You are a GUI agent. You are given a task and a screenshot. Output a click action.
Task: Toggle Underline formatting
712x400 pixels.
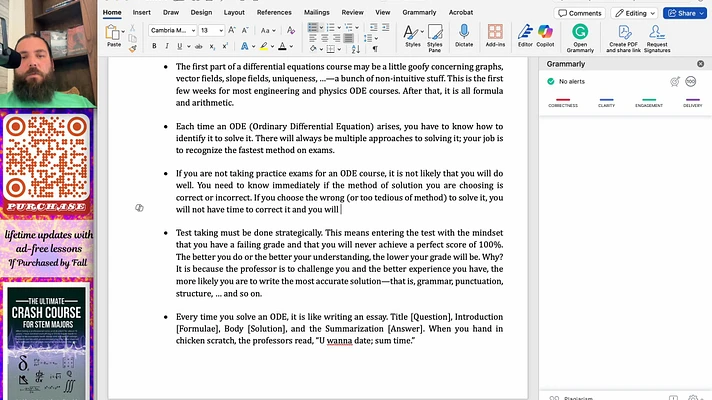point(179,46)
